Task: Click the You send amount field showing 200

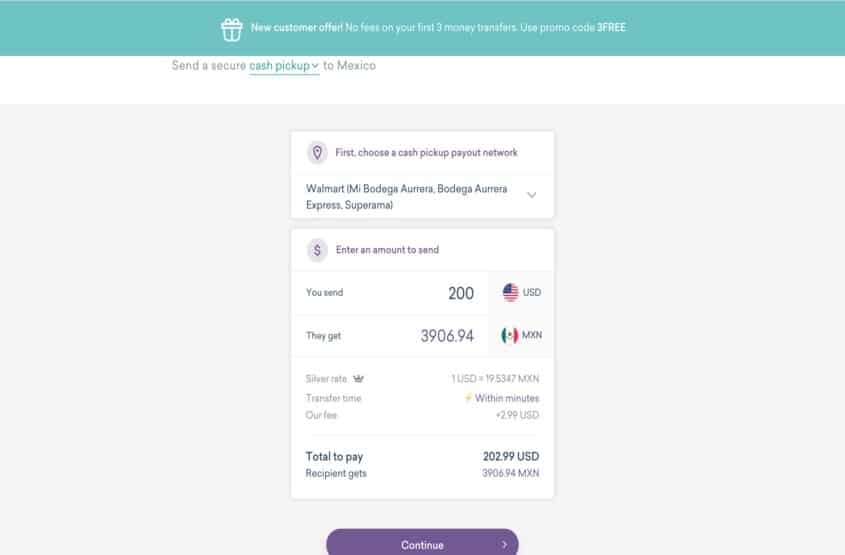Action: (x=390, y=293)
